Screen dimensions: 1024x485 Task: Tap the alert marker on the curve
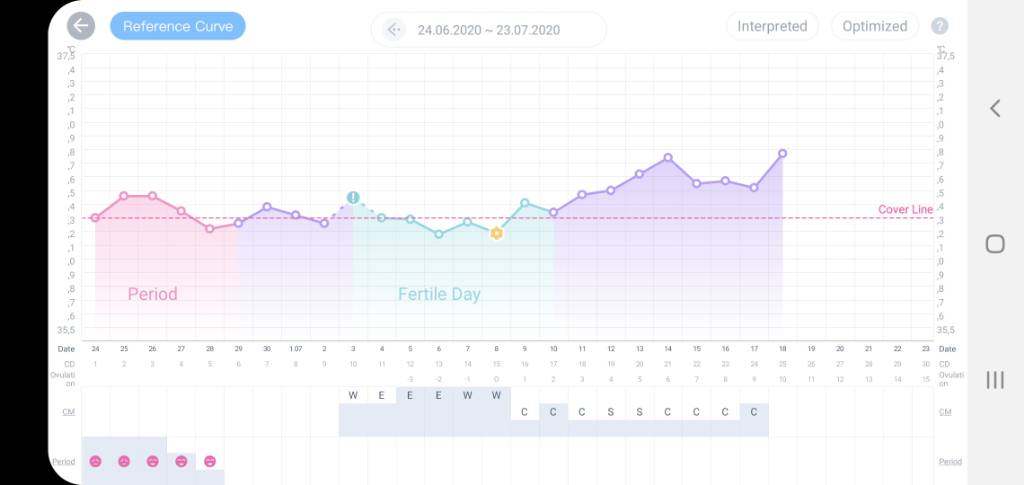(x=353, y=198)
